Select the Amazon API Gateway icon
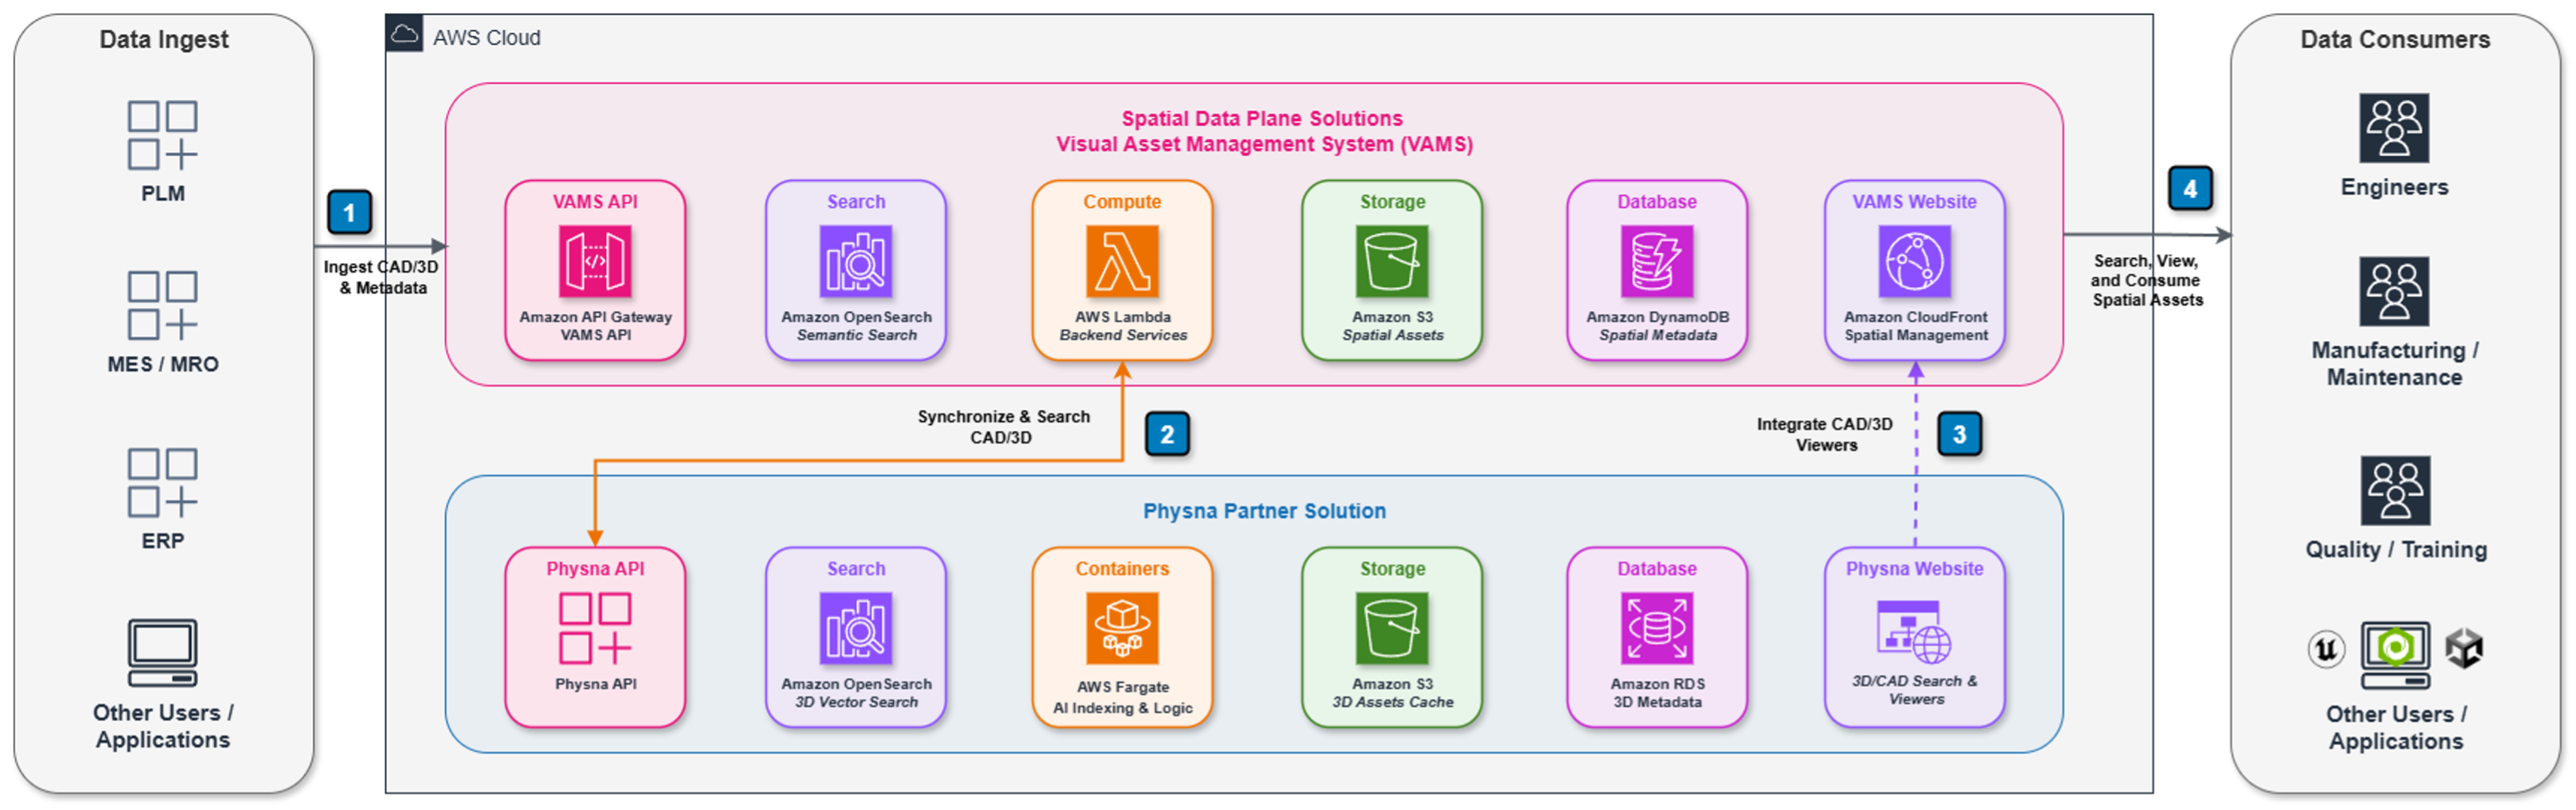The height and width of the screenshot is (810, 2576). [595, 262]
